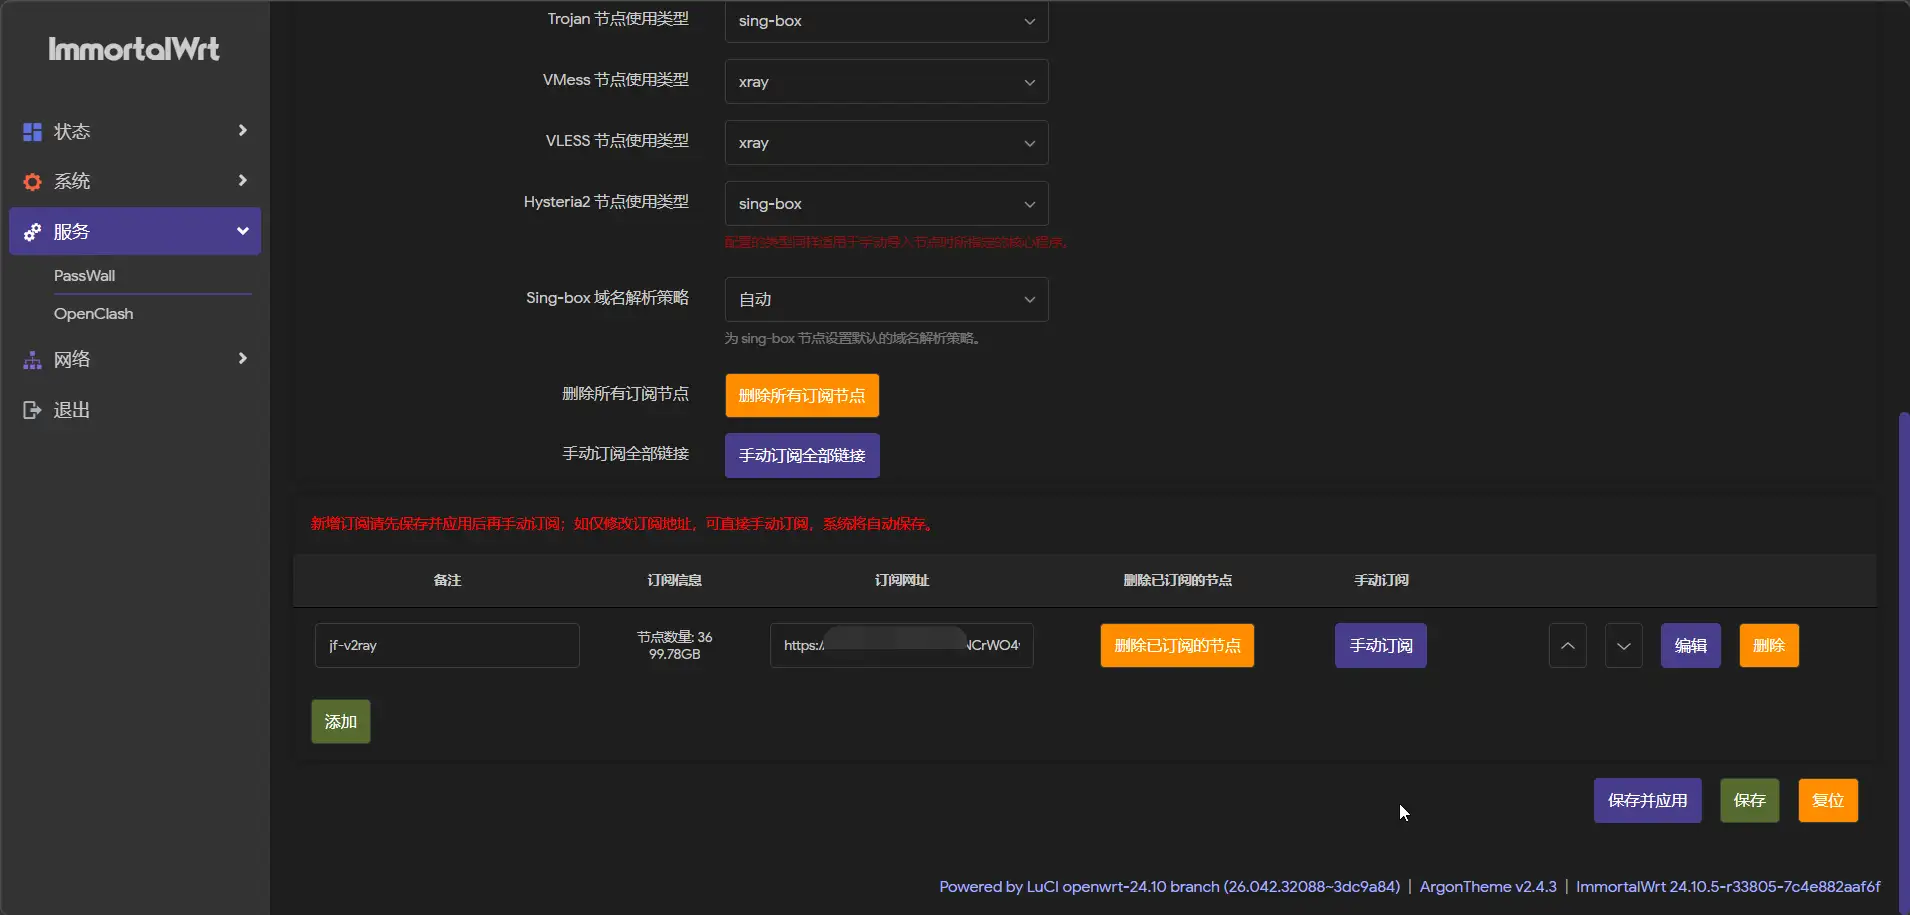Open OpenClash menu item
The height and width of the screenshot is (915, 1910).
point(94,314)
